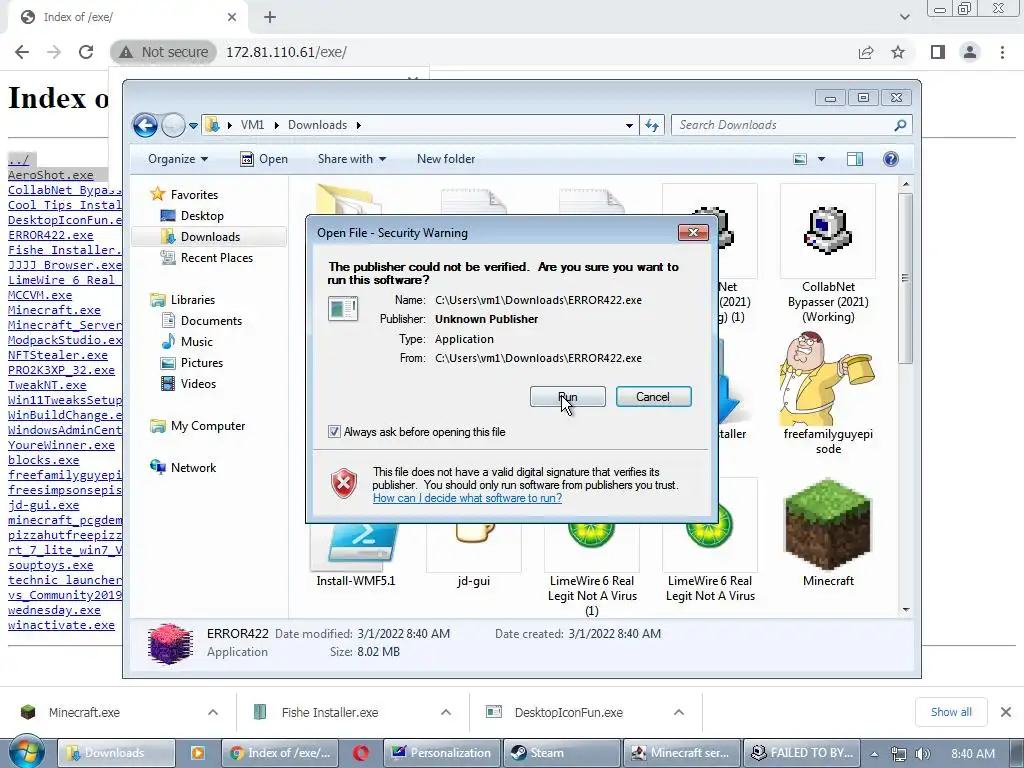
Task: Open a new Chrome tab
Action: pyautogui.click(x=270, y=17)
